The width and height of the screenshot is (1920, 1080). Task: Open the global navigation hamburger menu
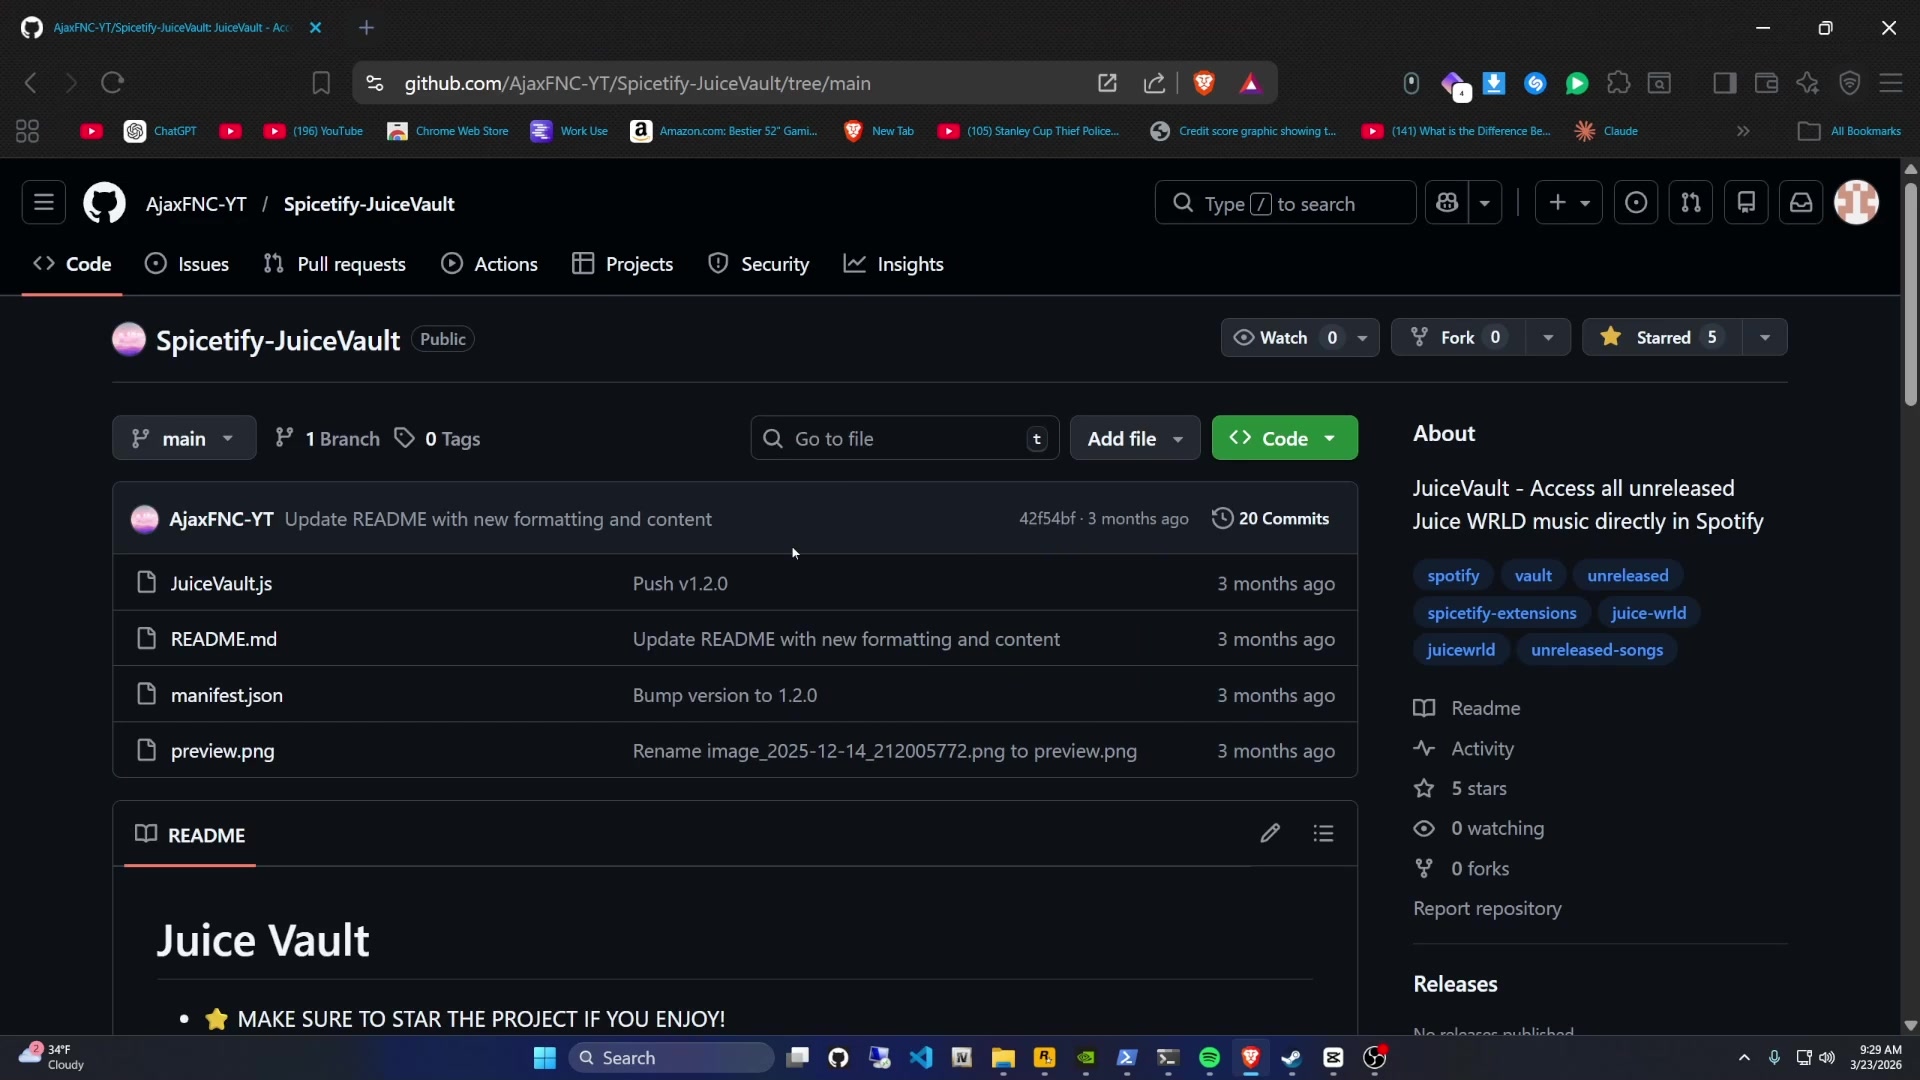click(x=44, y=203)
